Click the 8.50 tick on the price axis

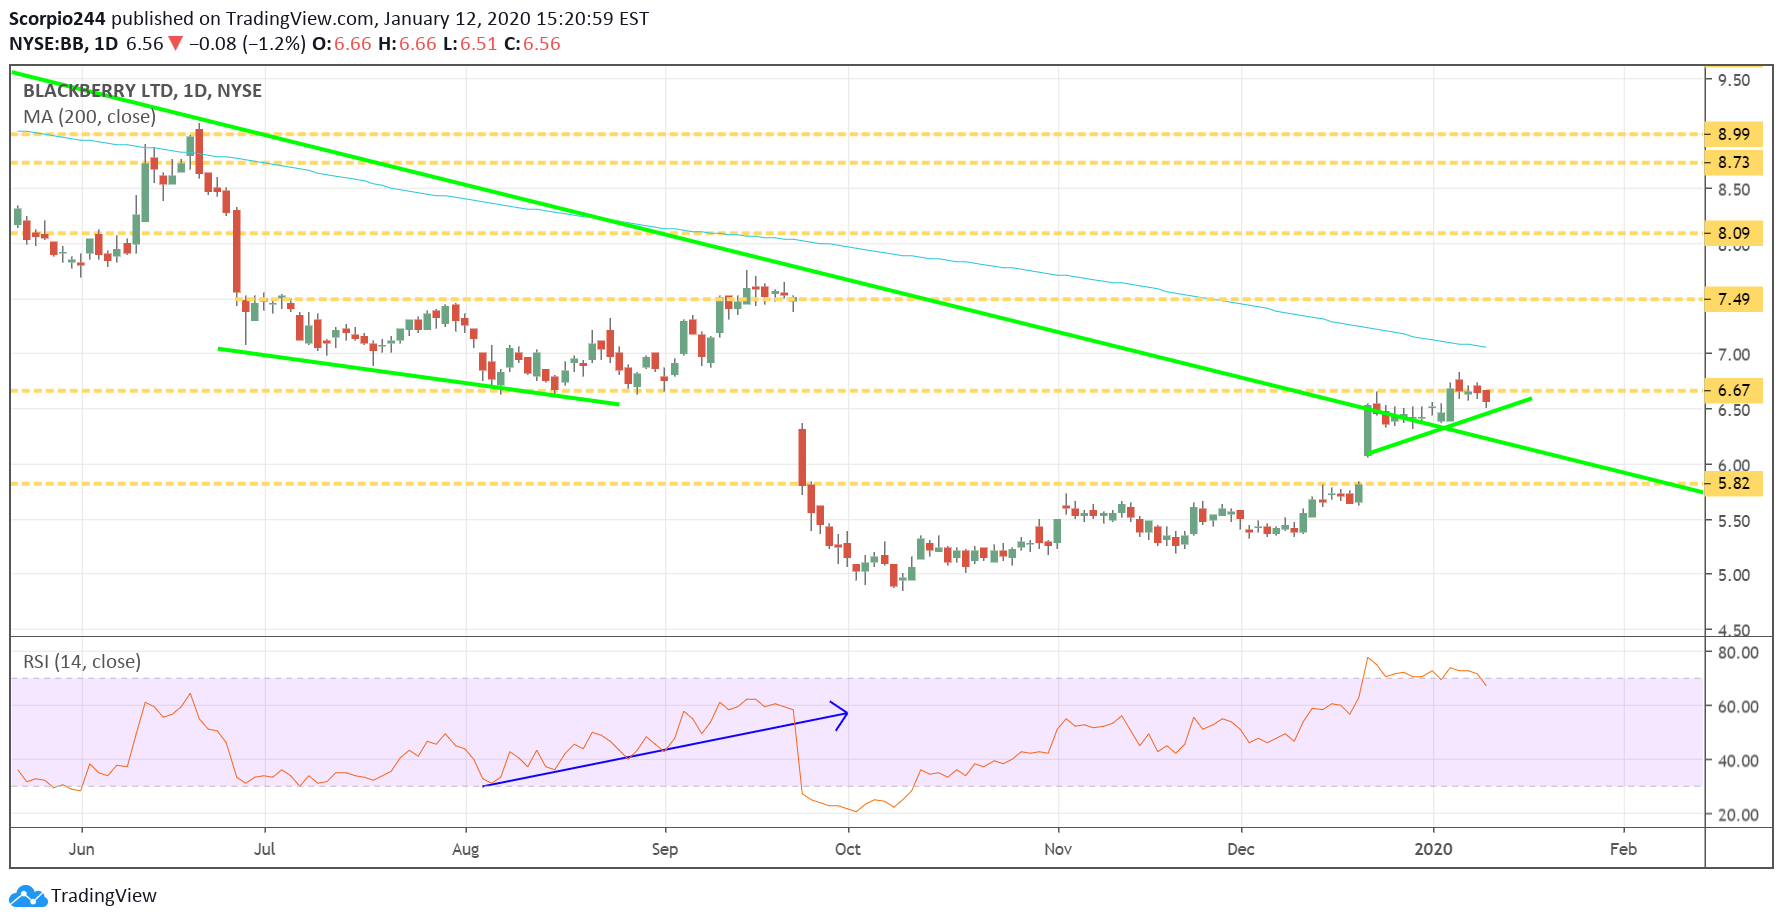[1734, 190]
